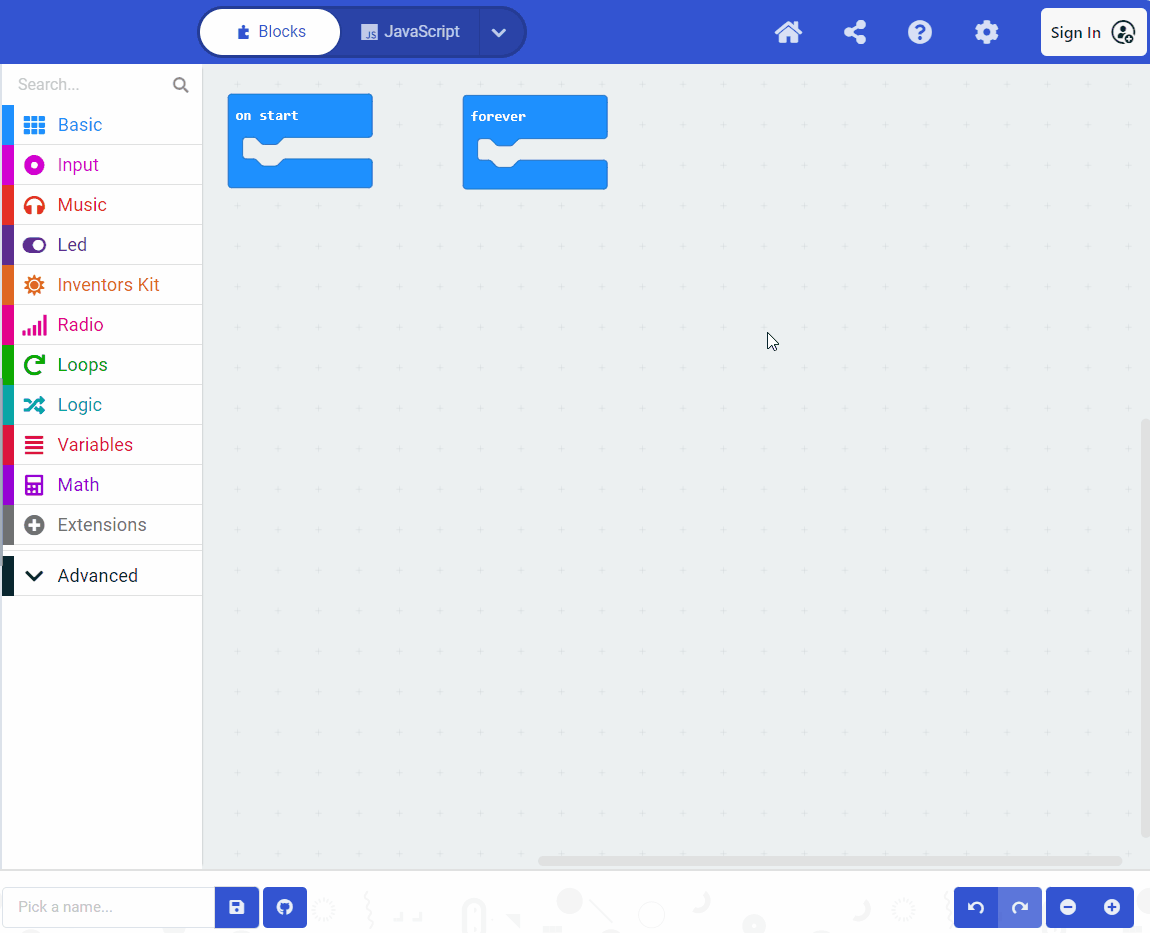Open the Home page icon
The width and height of the screenshot is (1150, 933).
click(788, 32)
